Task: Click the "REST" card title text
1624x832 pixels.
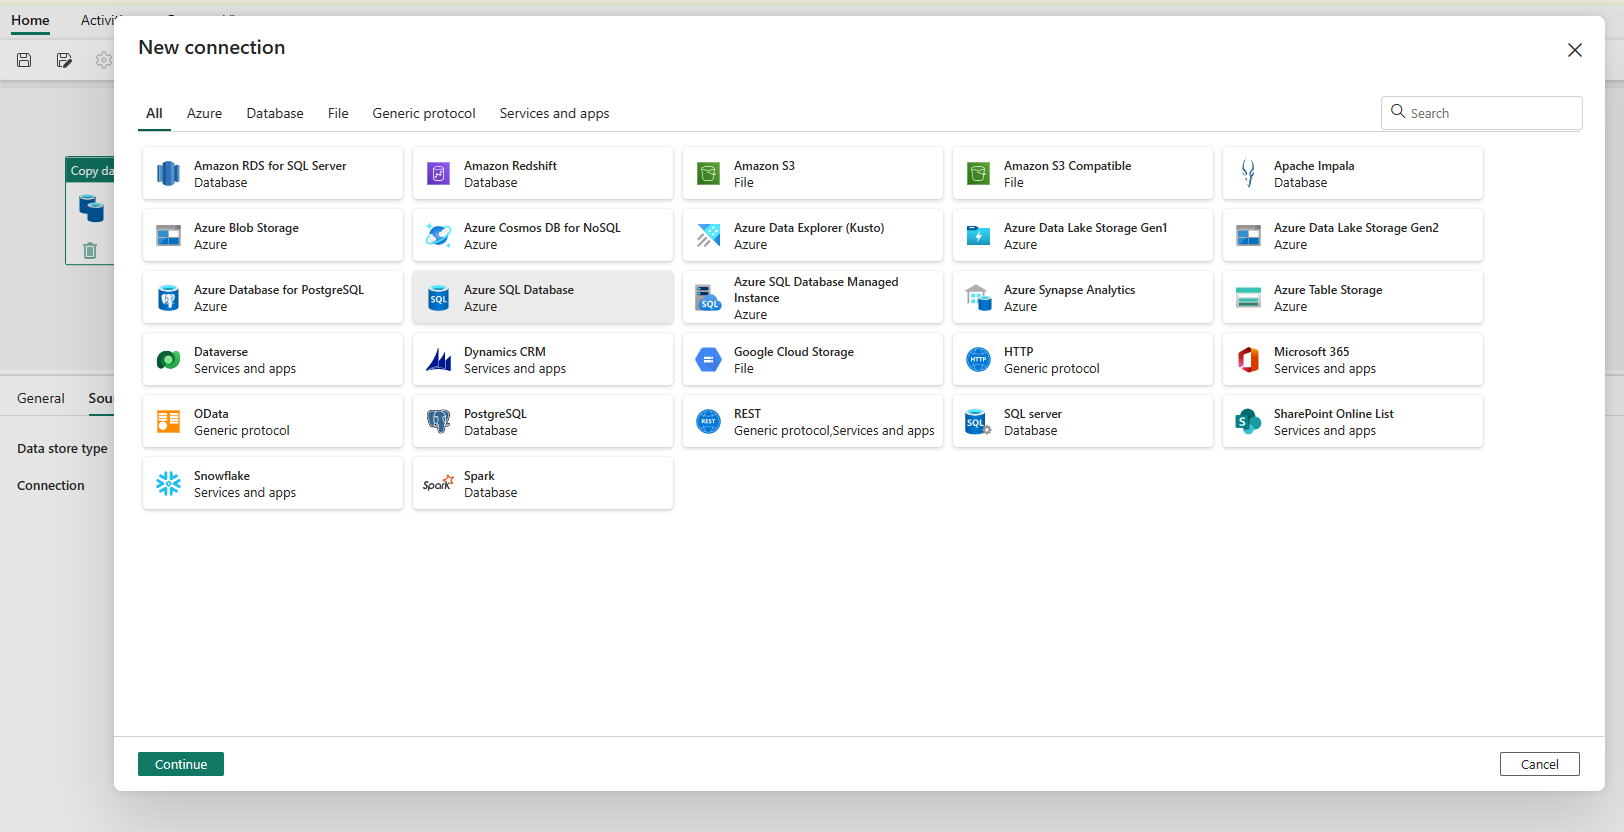Action: coord(747,414)
